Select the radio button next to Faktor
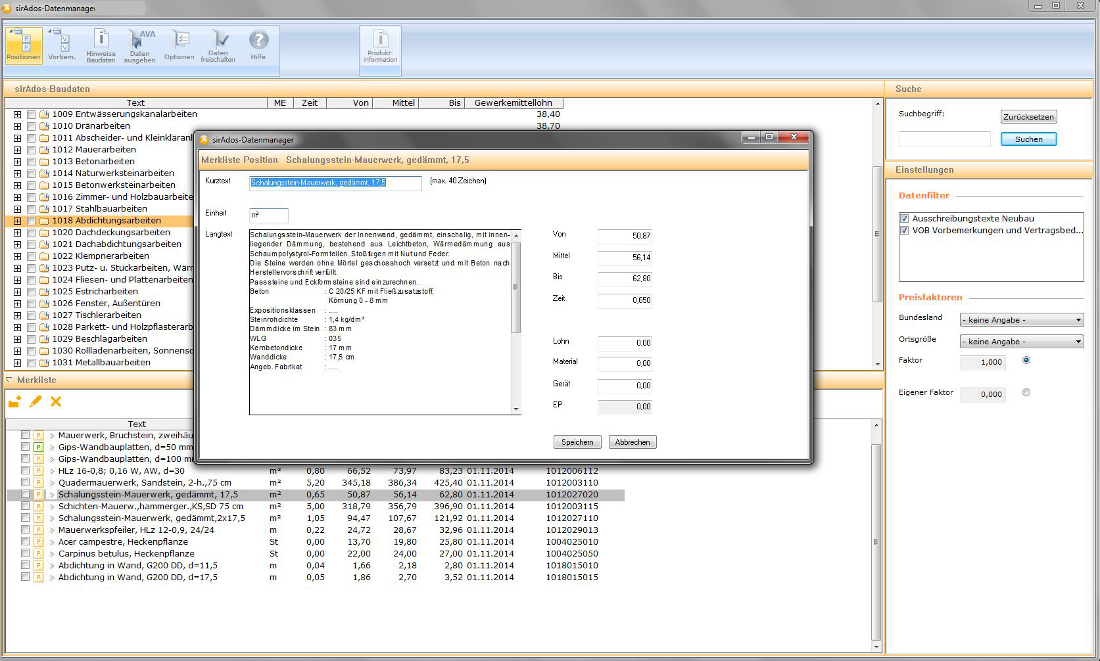This screenshot has height=661, width=1100. pos(1026,360)
